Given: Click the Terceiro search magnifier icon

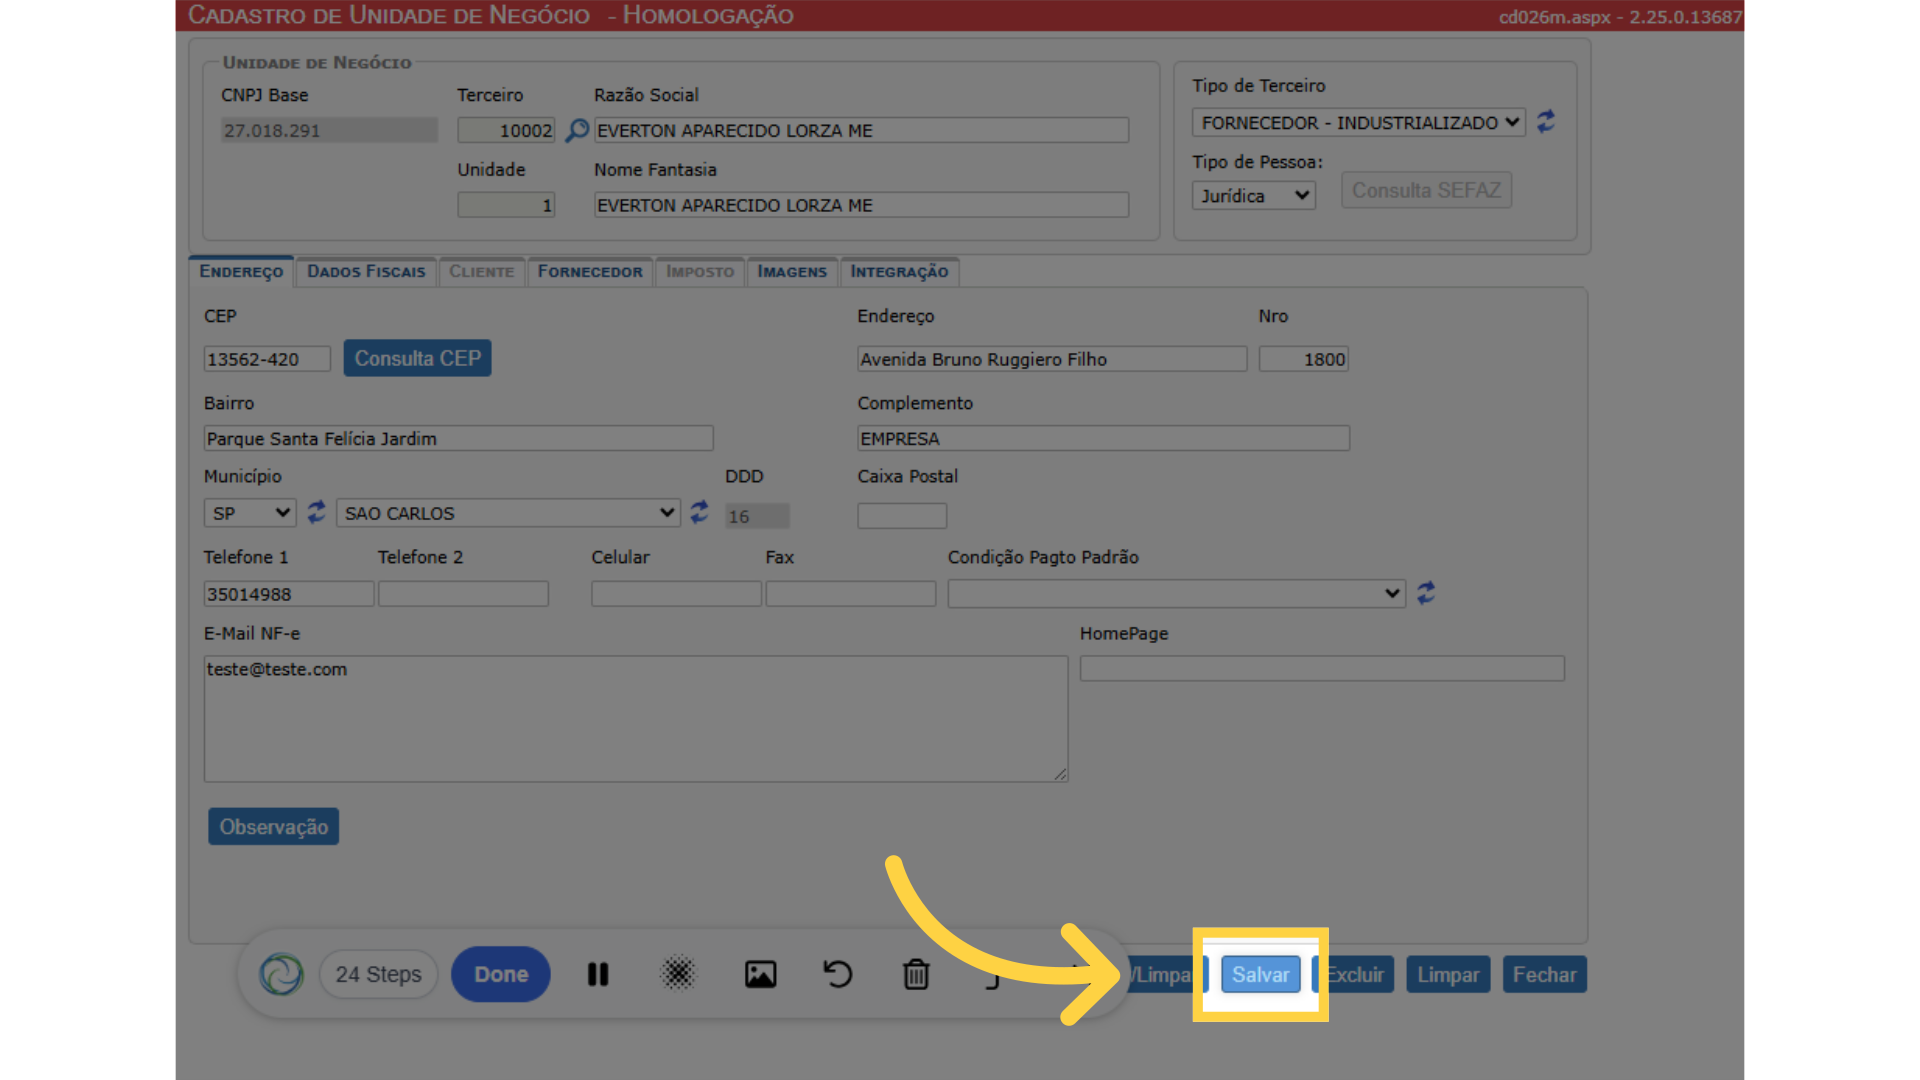Looking at the screenshot, I should (x=577, y=130).
